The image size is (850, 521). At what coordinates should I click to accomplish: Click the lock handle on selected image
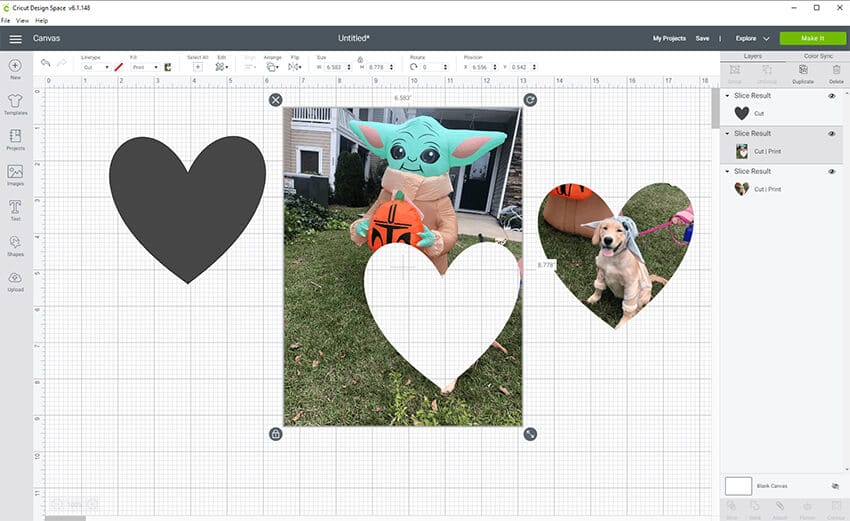point(275,434)
